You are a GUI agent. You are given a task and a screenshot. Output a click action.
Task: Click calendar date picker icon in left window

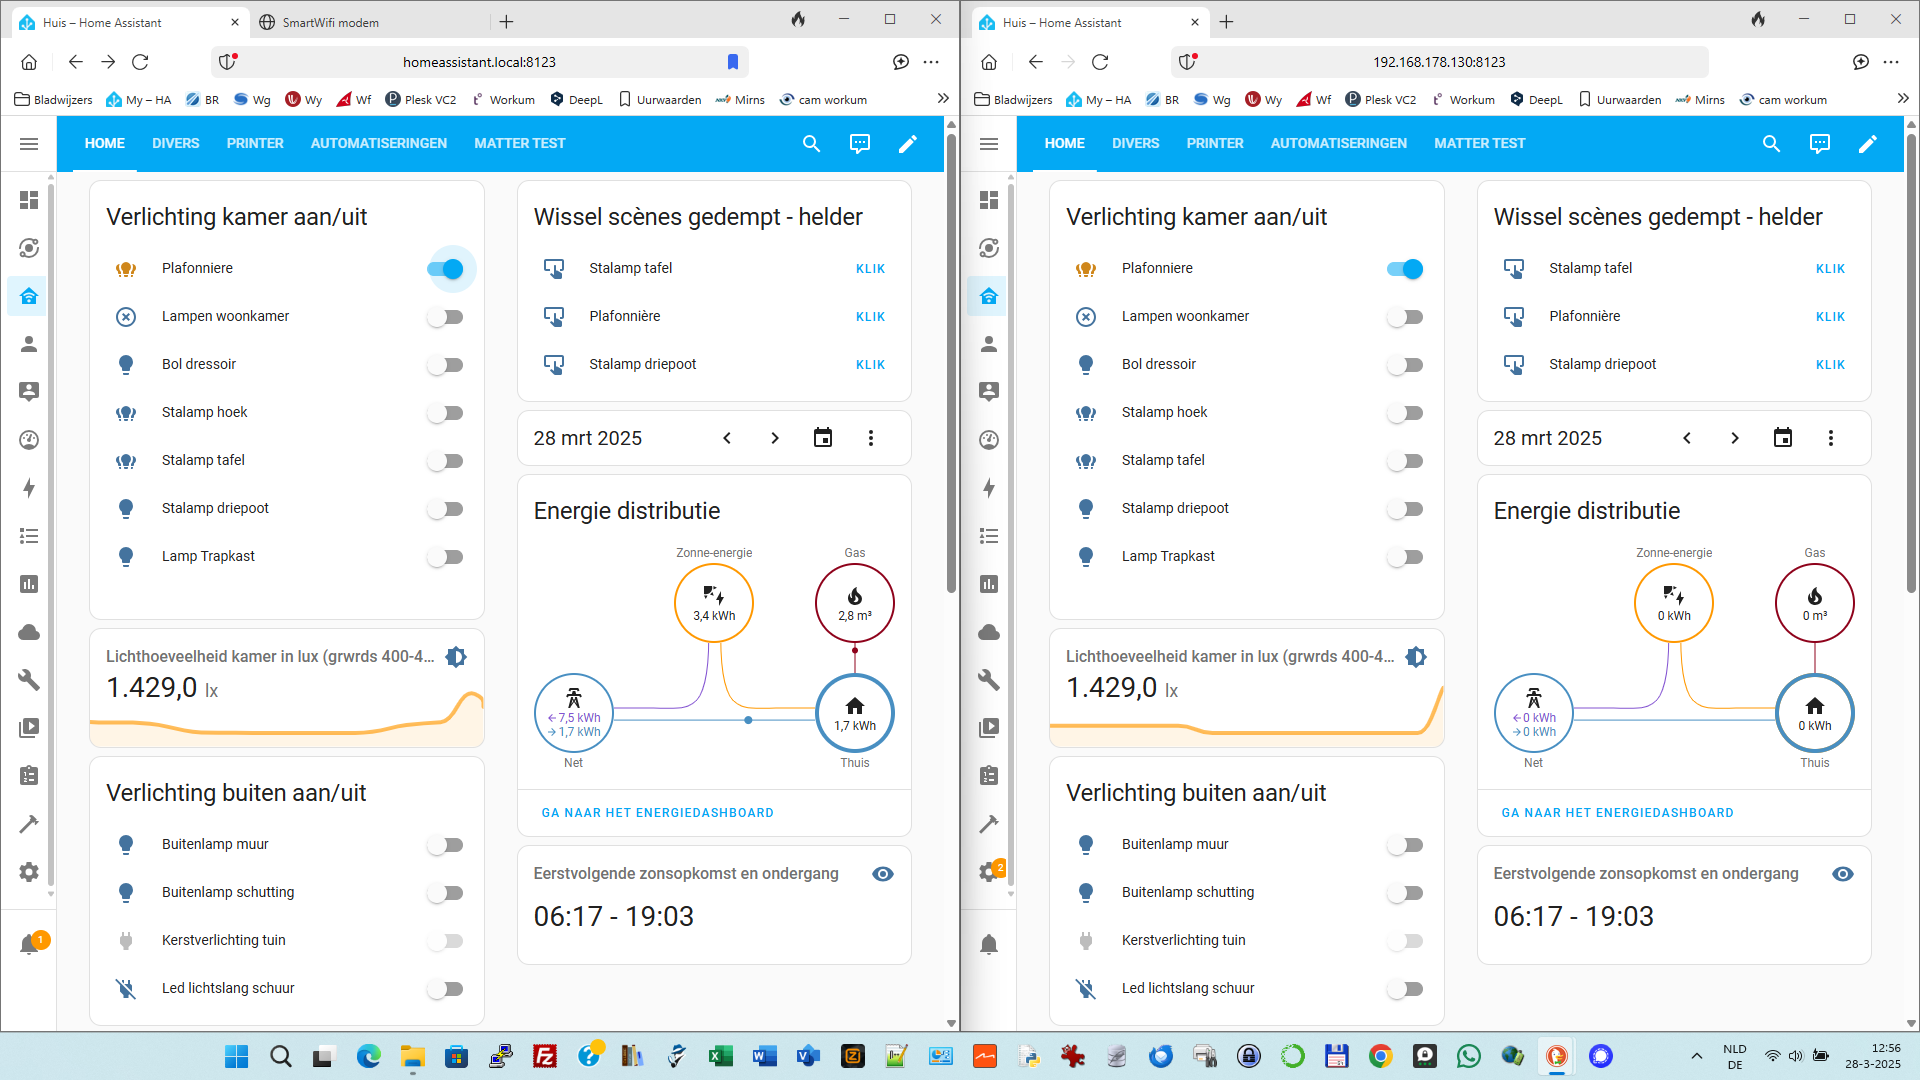pyautogui.click(x=822, y=438)
